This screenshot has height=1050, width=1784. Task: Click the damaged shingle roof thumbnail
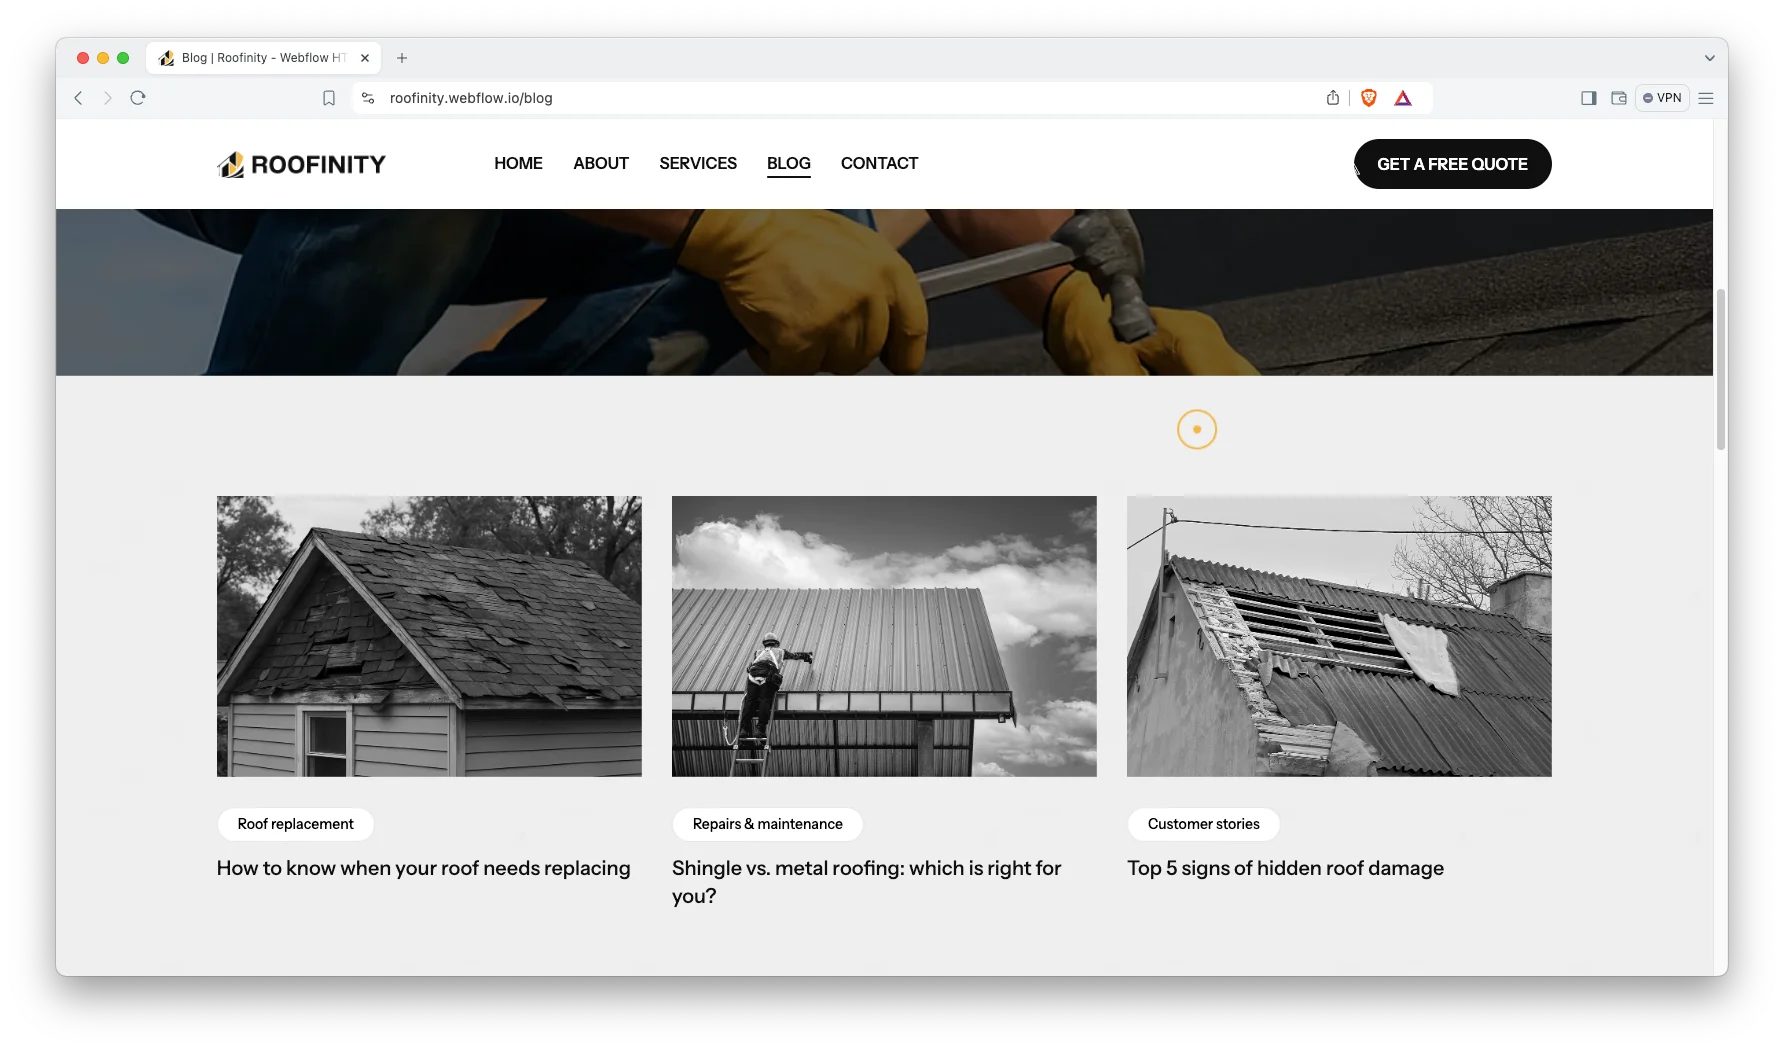pos(429,636)
